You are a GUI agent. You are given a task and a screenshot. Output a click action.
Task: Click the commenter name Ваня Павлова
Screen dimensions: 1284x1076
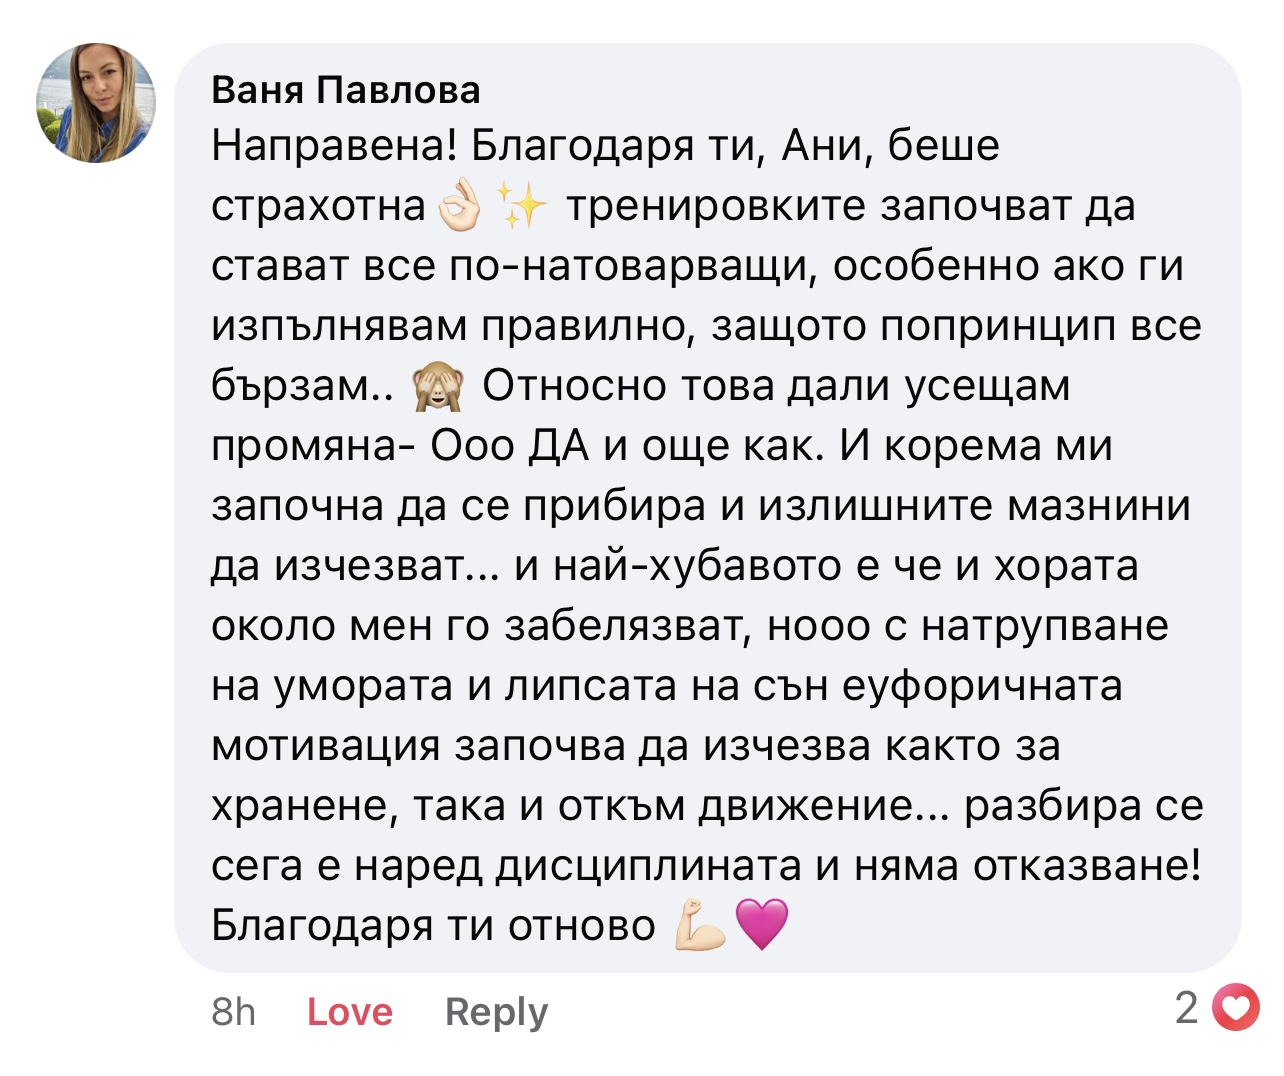click(346, 90)
